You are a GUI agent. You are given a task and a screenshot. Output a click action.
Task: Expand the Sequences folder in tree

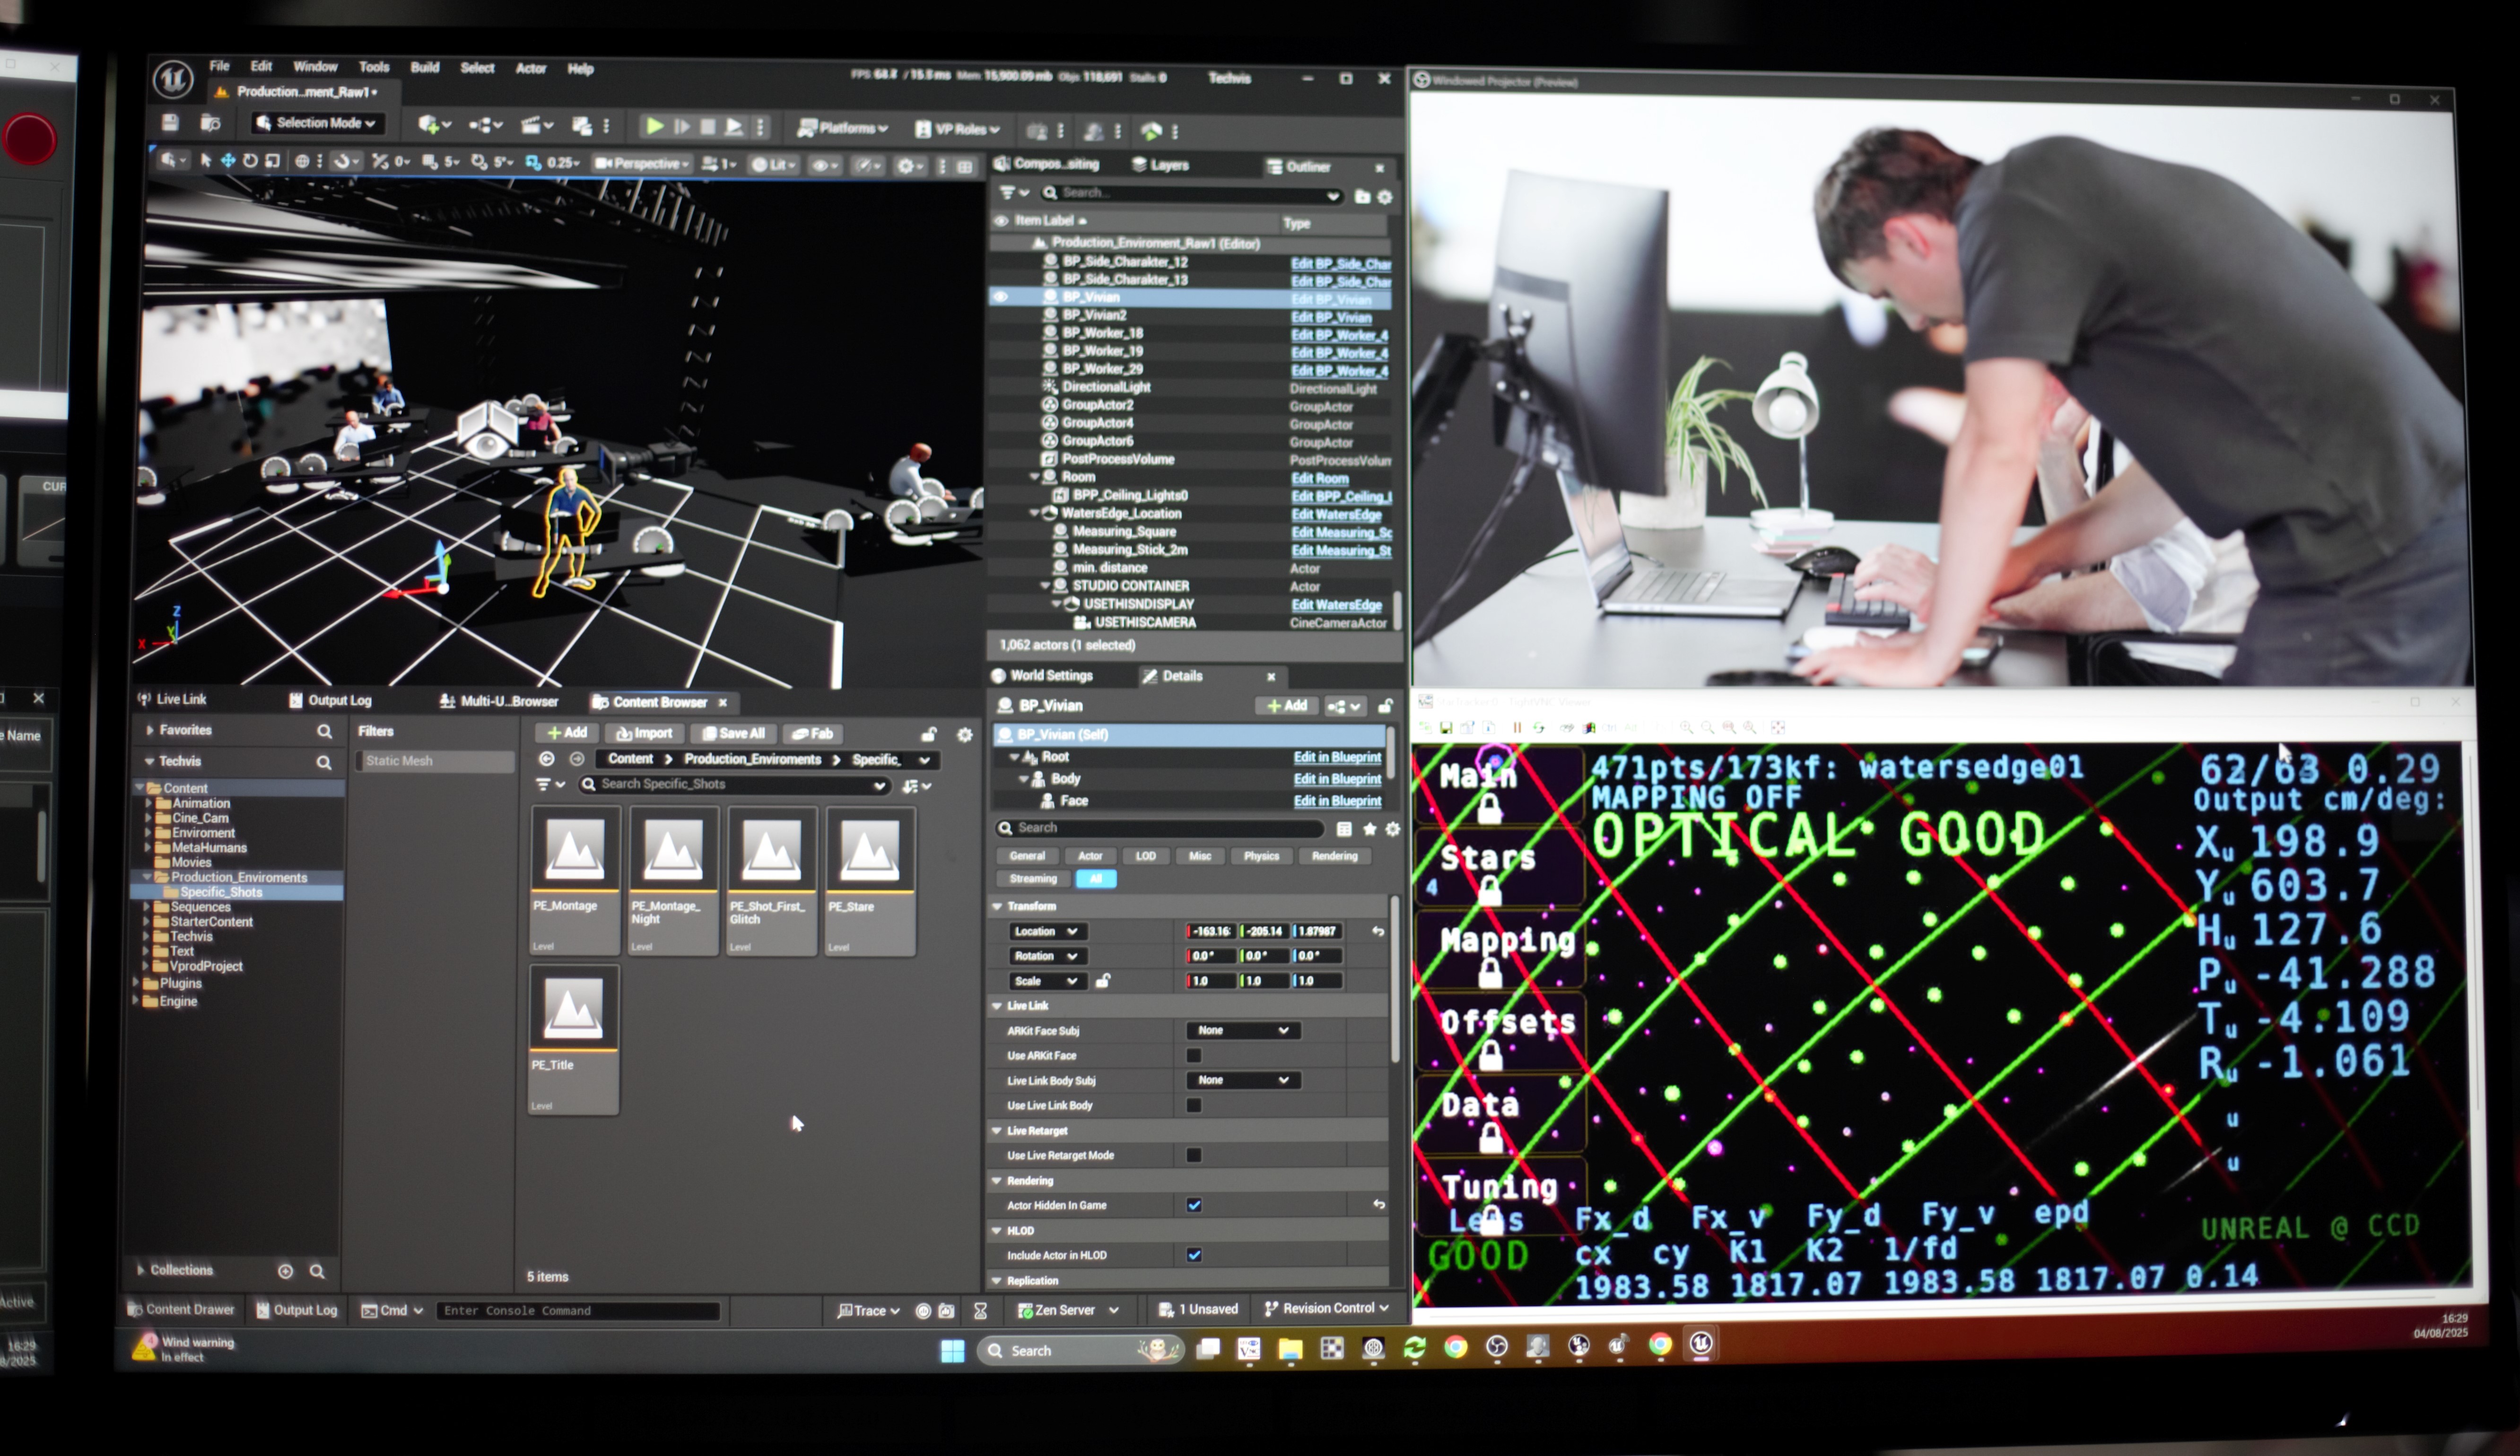pyautogui.click(x=147, y=907)
